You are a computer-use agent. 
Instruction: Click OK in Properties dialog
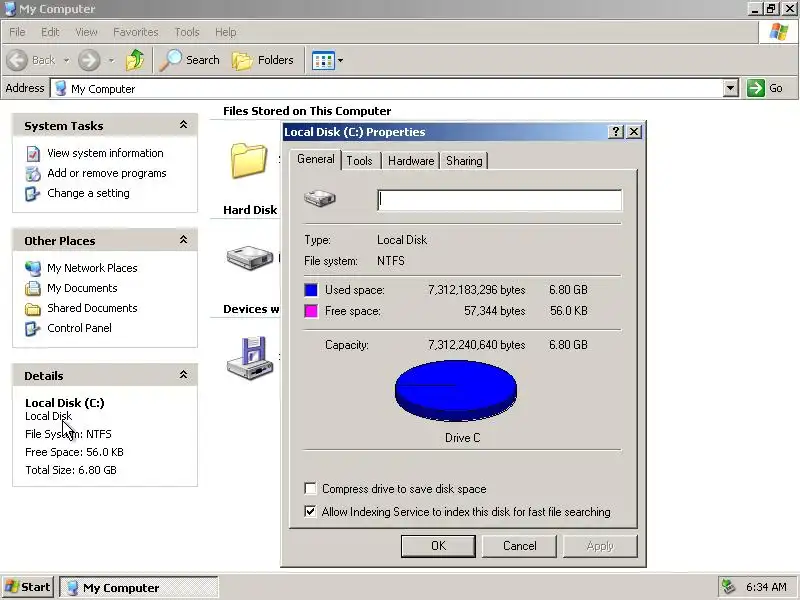pyautogui.click(x=438, y=546)
